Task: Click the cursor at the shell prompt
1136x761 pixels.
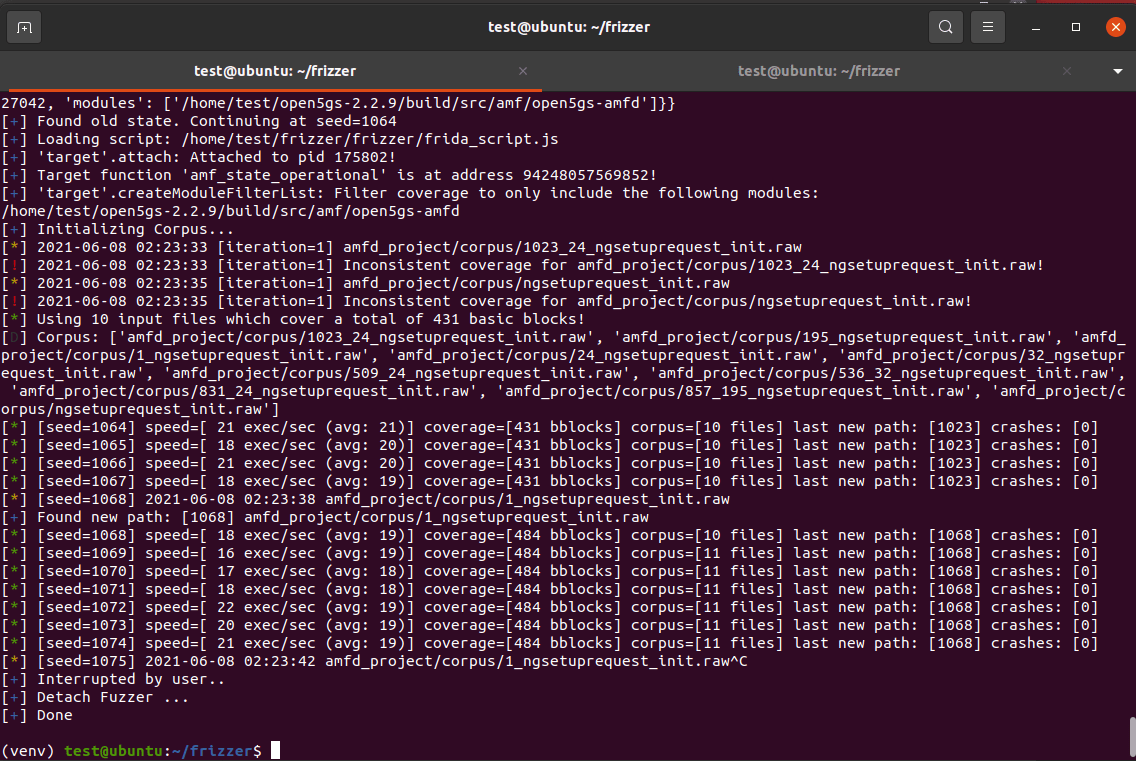Action: point(275,750)
